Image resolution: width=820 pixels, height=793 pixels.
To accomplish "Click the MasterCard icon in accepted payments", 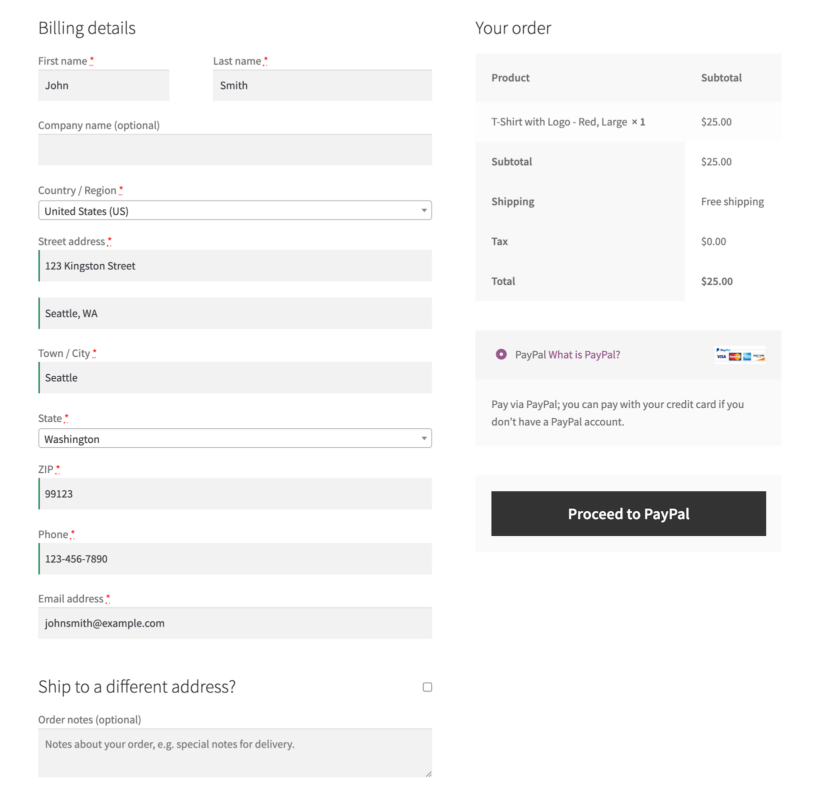I will [735, 357].
